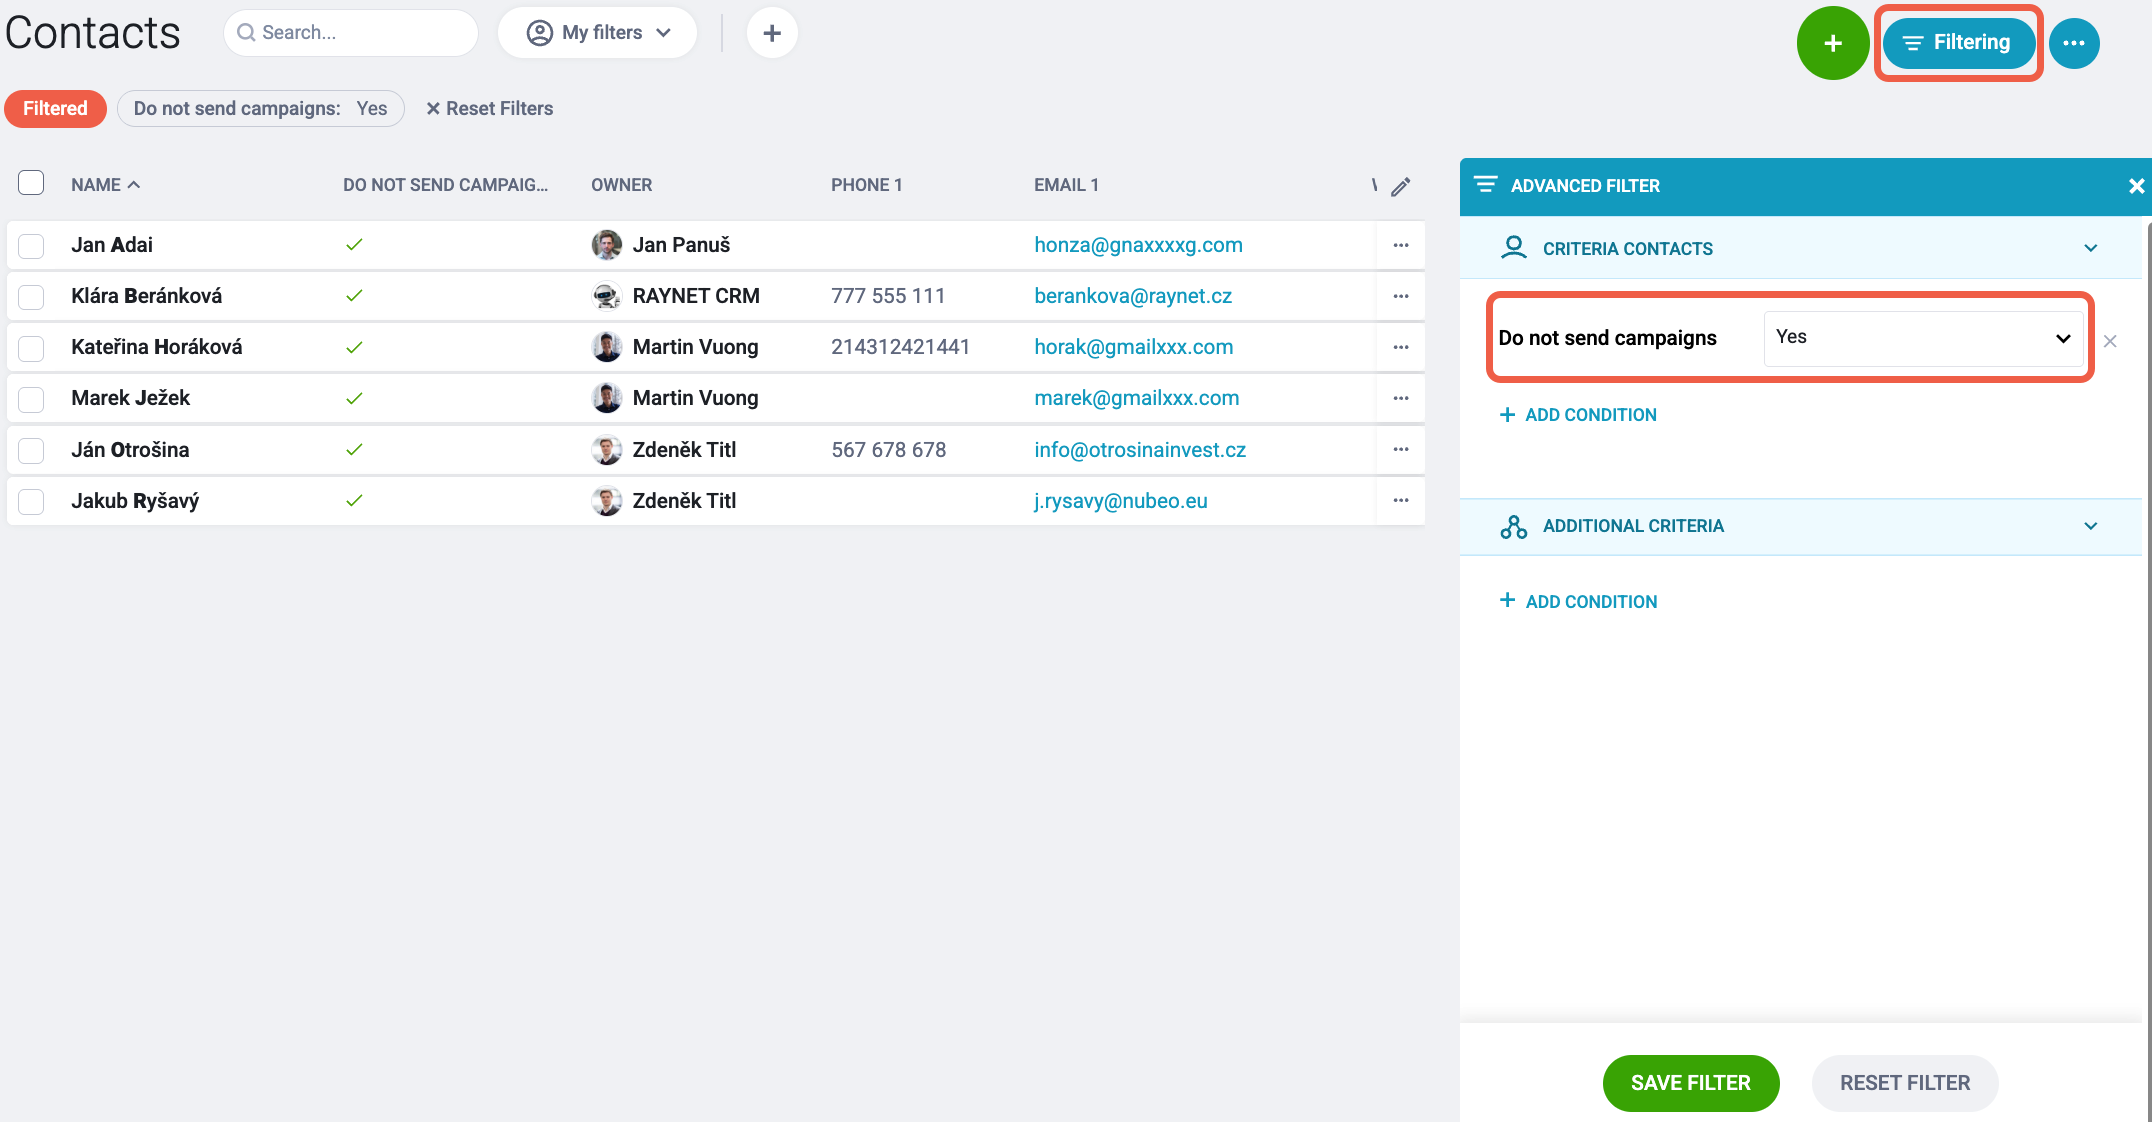Select the Marek Ježek row checkbox

31,399
